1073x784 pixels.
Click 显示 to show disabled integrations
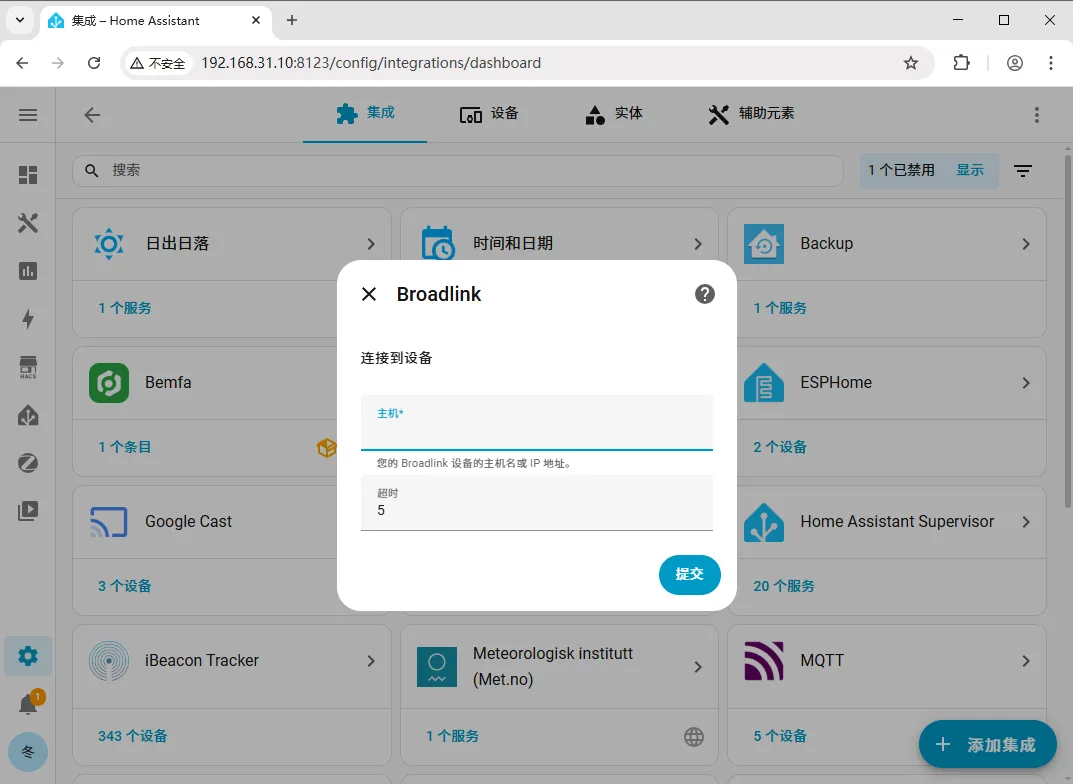click(970, 170)
